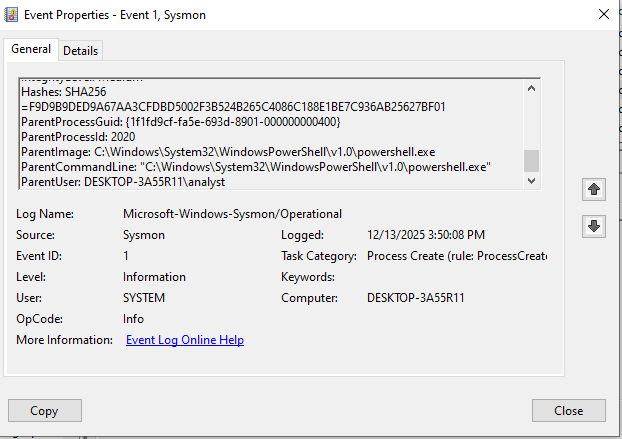The height and width of the screenshot is (439, 622).
Task: Click the Source value 'Sysmon'
Action: [x=143, y=235]
